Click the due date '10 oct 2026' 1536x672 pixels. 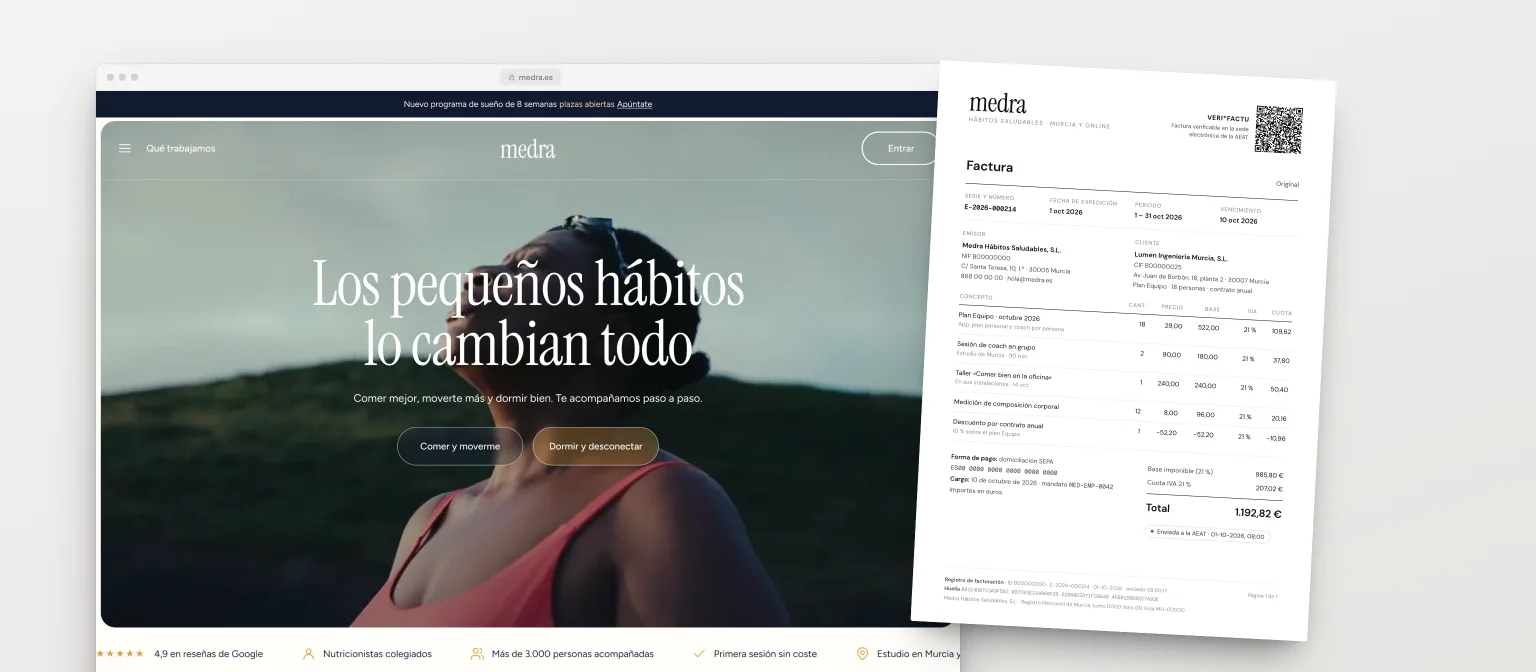[1238, 220]
